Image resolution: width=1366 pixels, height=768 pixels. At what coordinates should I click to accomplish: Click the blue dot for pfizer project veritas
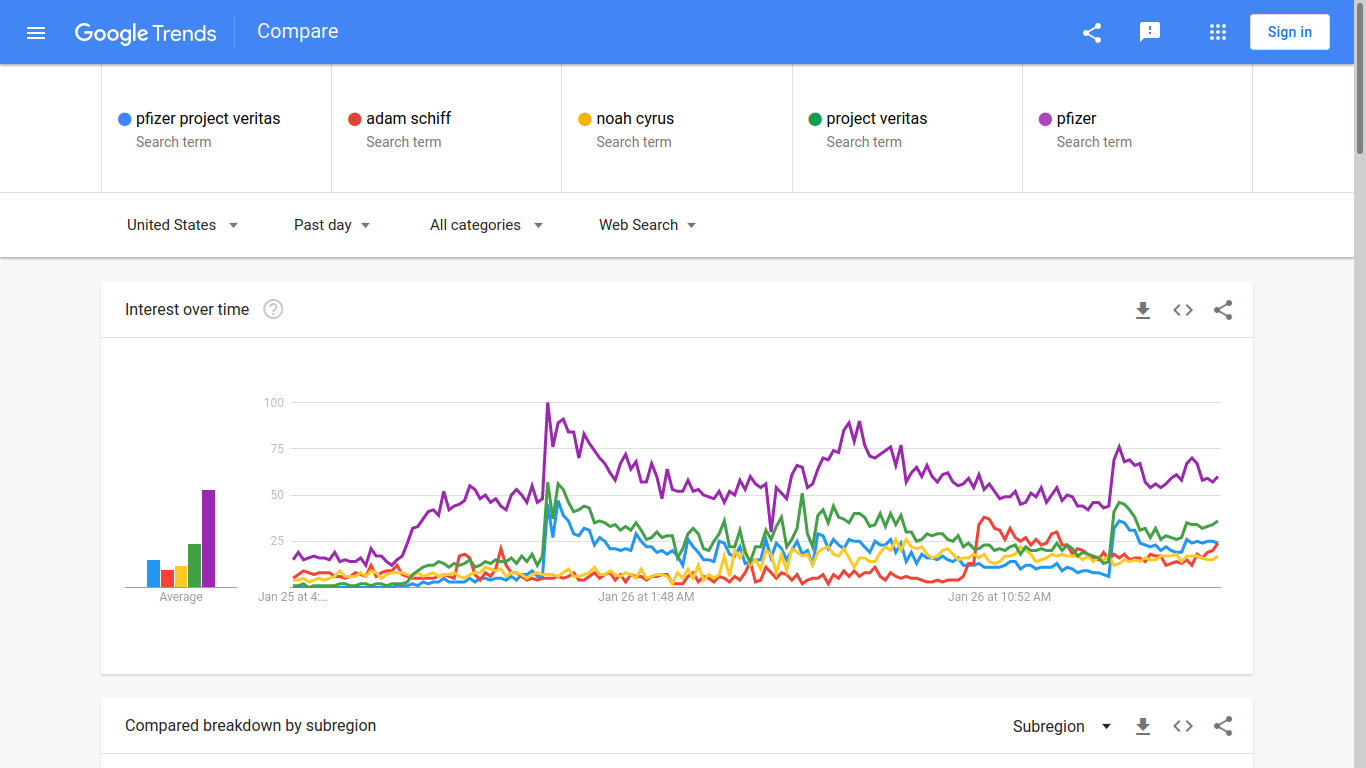(x=125, y=119)
